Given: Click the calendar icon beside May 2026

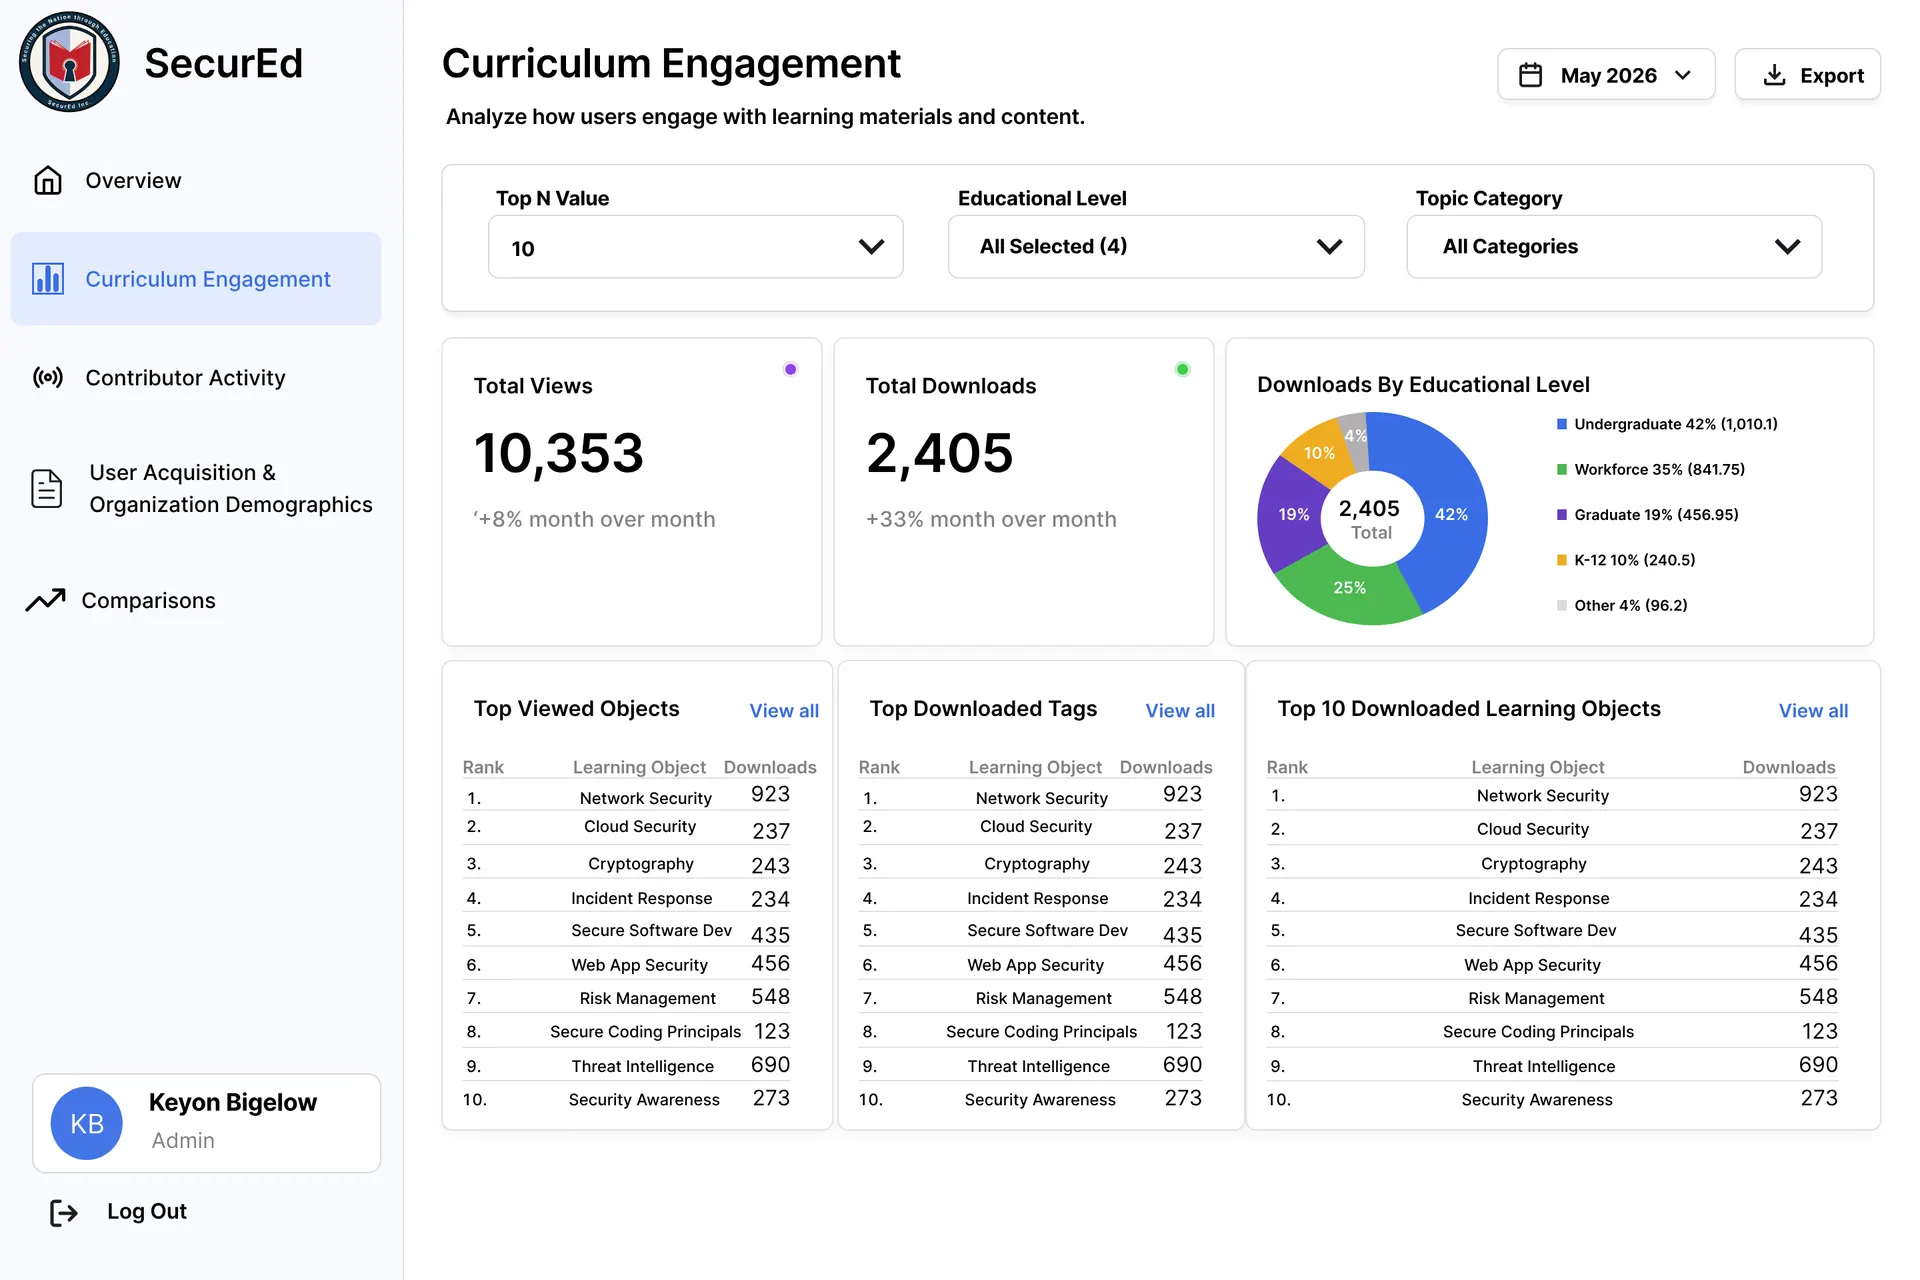Looking at the screenshot, I should pos(1530,75).
